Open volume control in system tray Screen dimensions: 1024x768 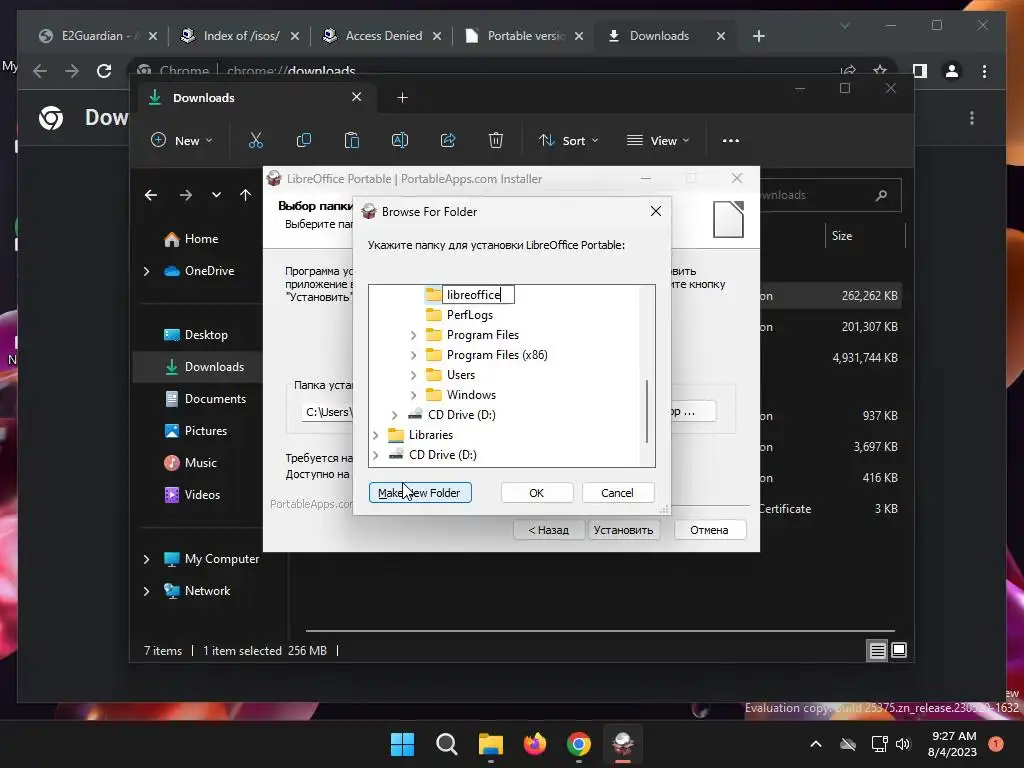pos(903,744)
